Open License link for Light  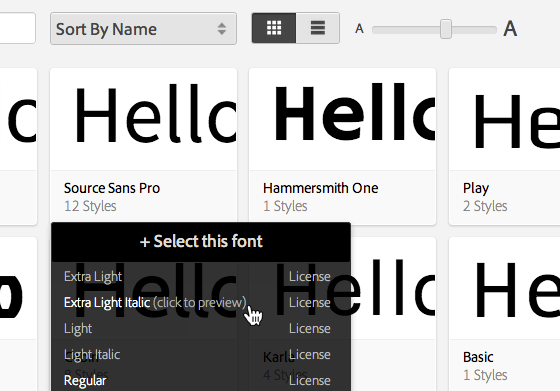[309, 329]
